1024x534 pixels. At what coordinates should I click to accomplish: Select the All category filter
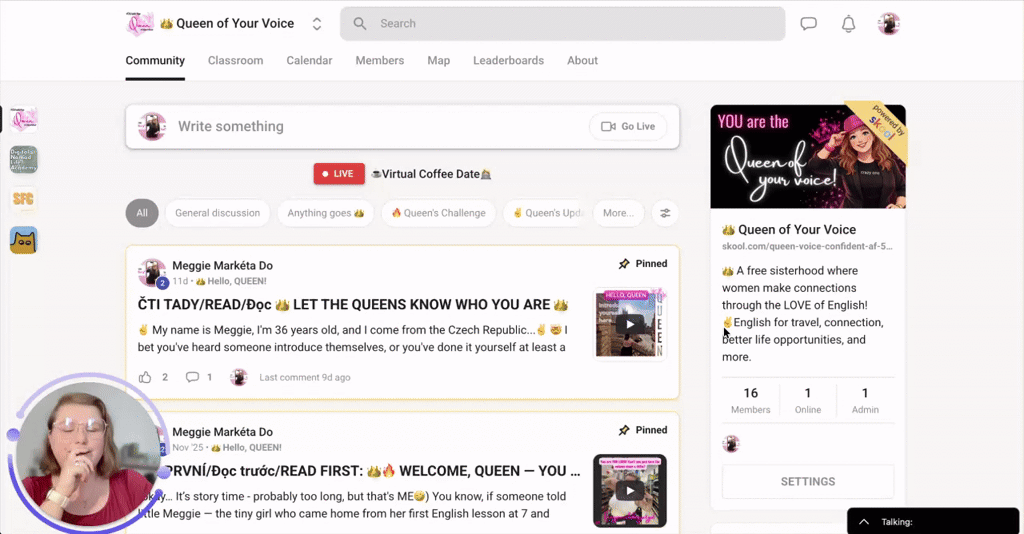142,213
